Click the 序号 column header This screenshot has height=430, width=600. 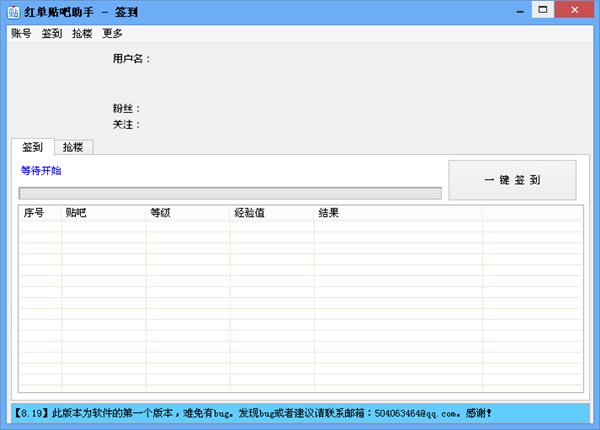coord(40,213)
